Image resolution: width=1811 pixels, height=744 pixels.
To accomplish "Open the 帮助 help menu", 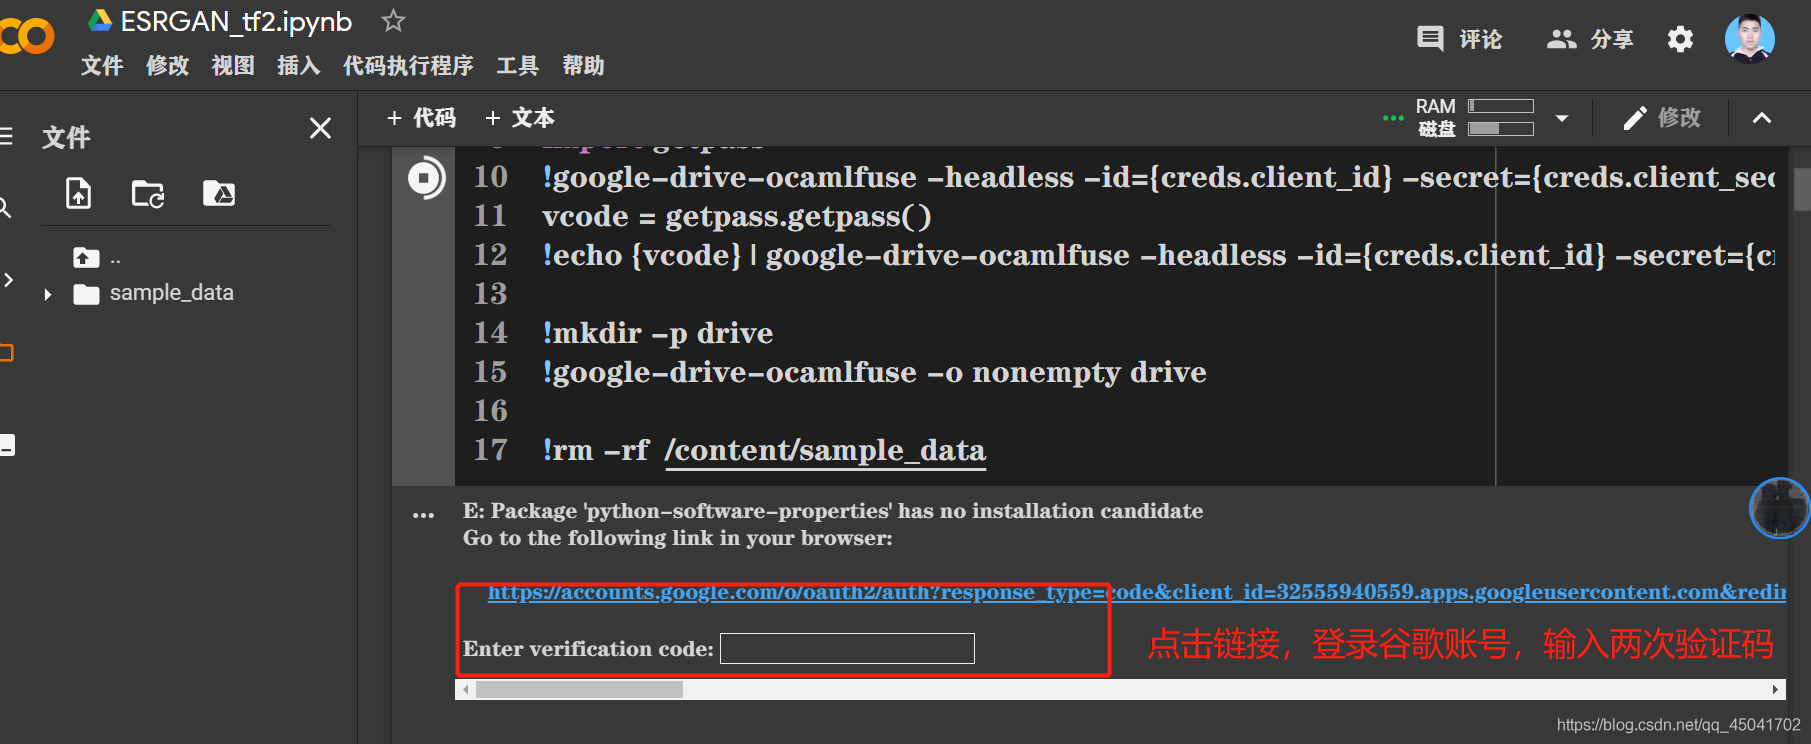I will click(583, 66).
